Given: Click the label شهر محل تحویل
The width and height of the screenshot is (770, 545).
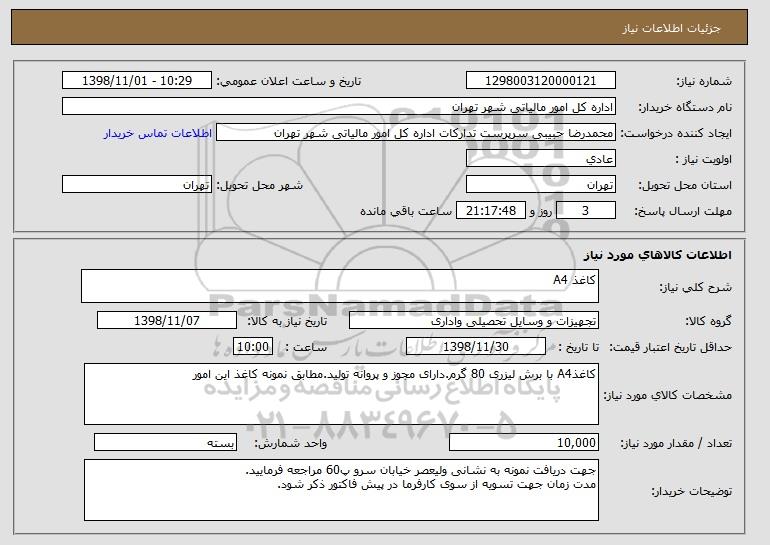Looking at the screenshot, I should (x=260, y=185).
